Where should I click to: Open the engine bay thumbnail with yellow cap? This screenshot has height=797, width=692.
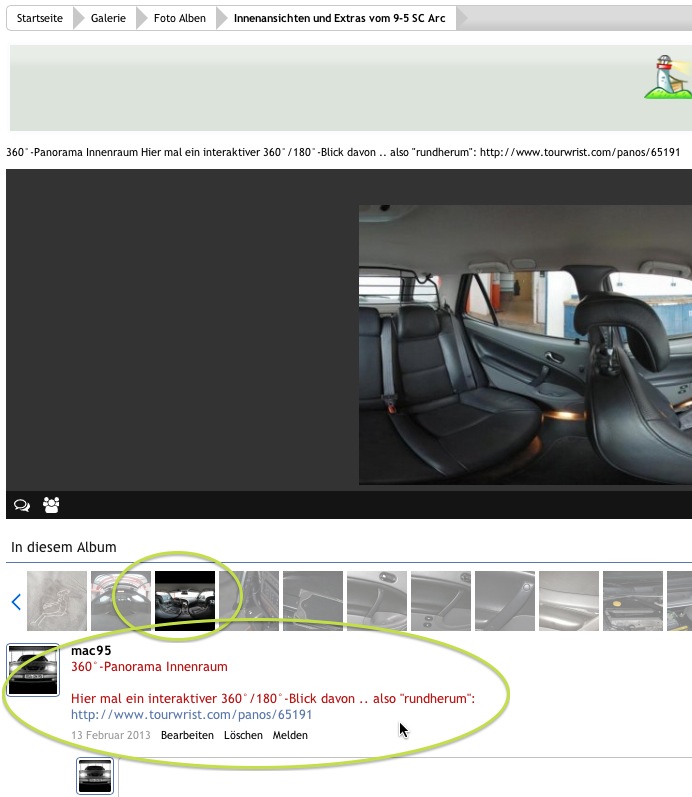[633, 601]
